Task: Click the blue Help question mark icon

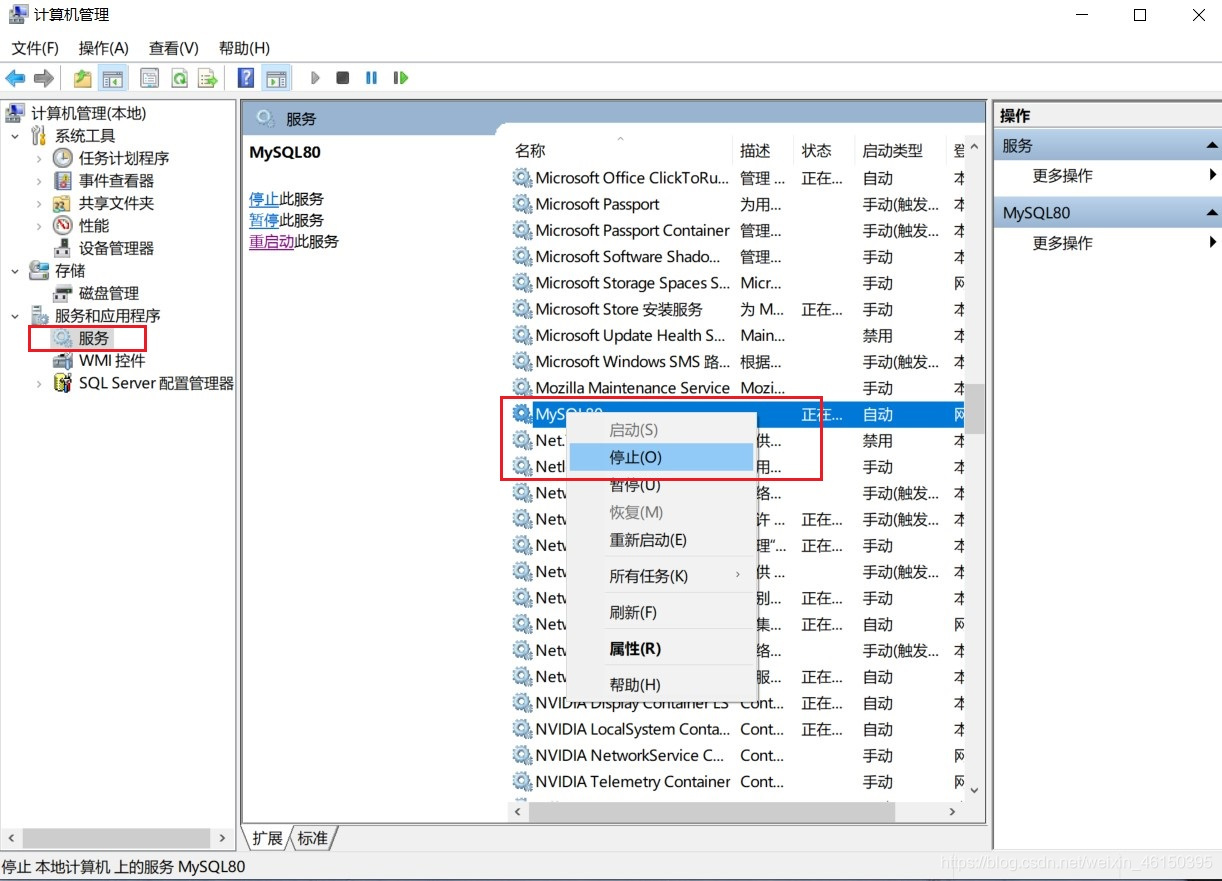Action: click(246, 78)
